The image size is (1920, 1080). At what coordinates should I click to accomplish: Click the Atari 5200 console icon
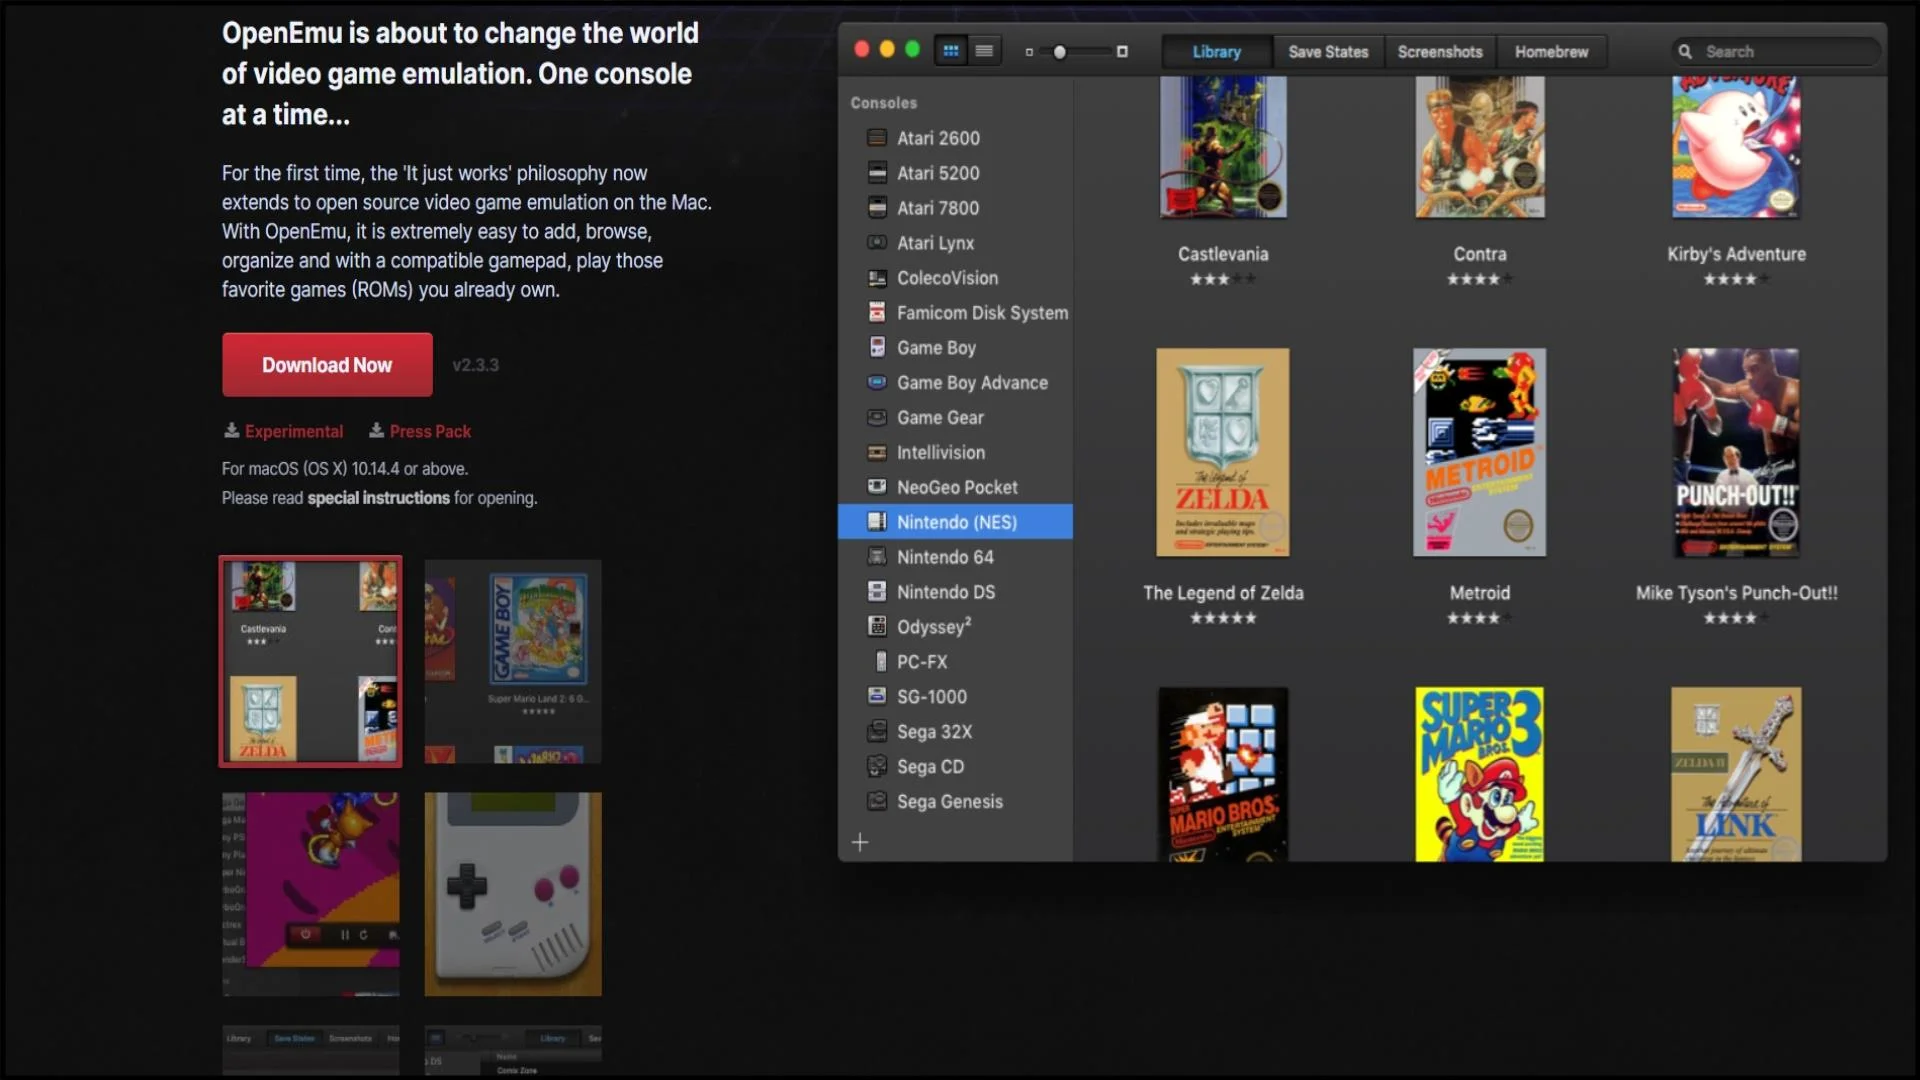pos(877,173)
